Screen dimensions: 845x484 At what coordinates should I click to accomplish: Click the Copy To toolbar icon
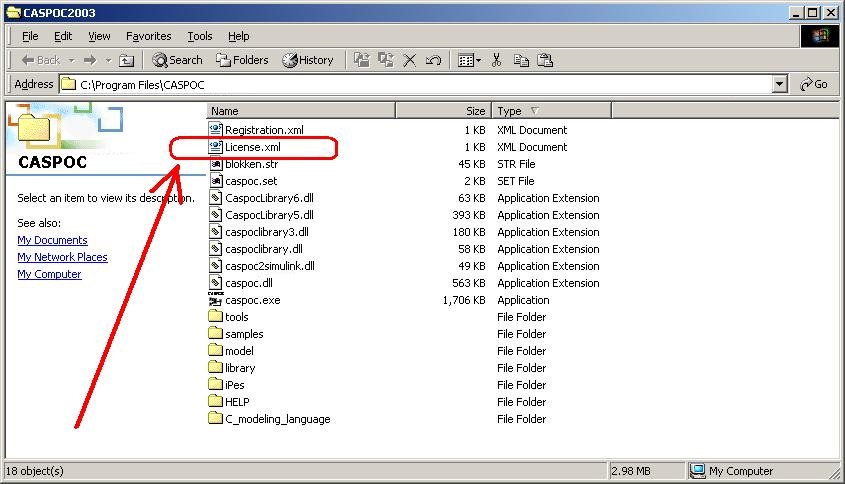[x=386, y=60]
